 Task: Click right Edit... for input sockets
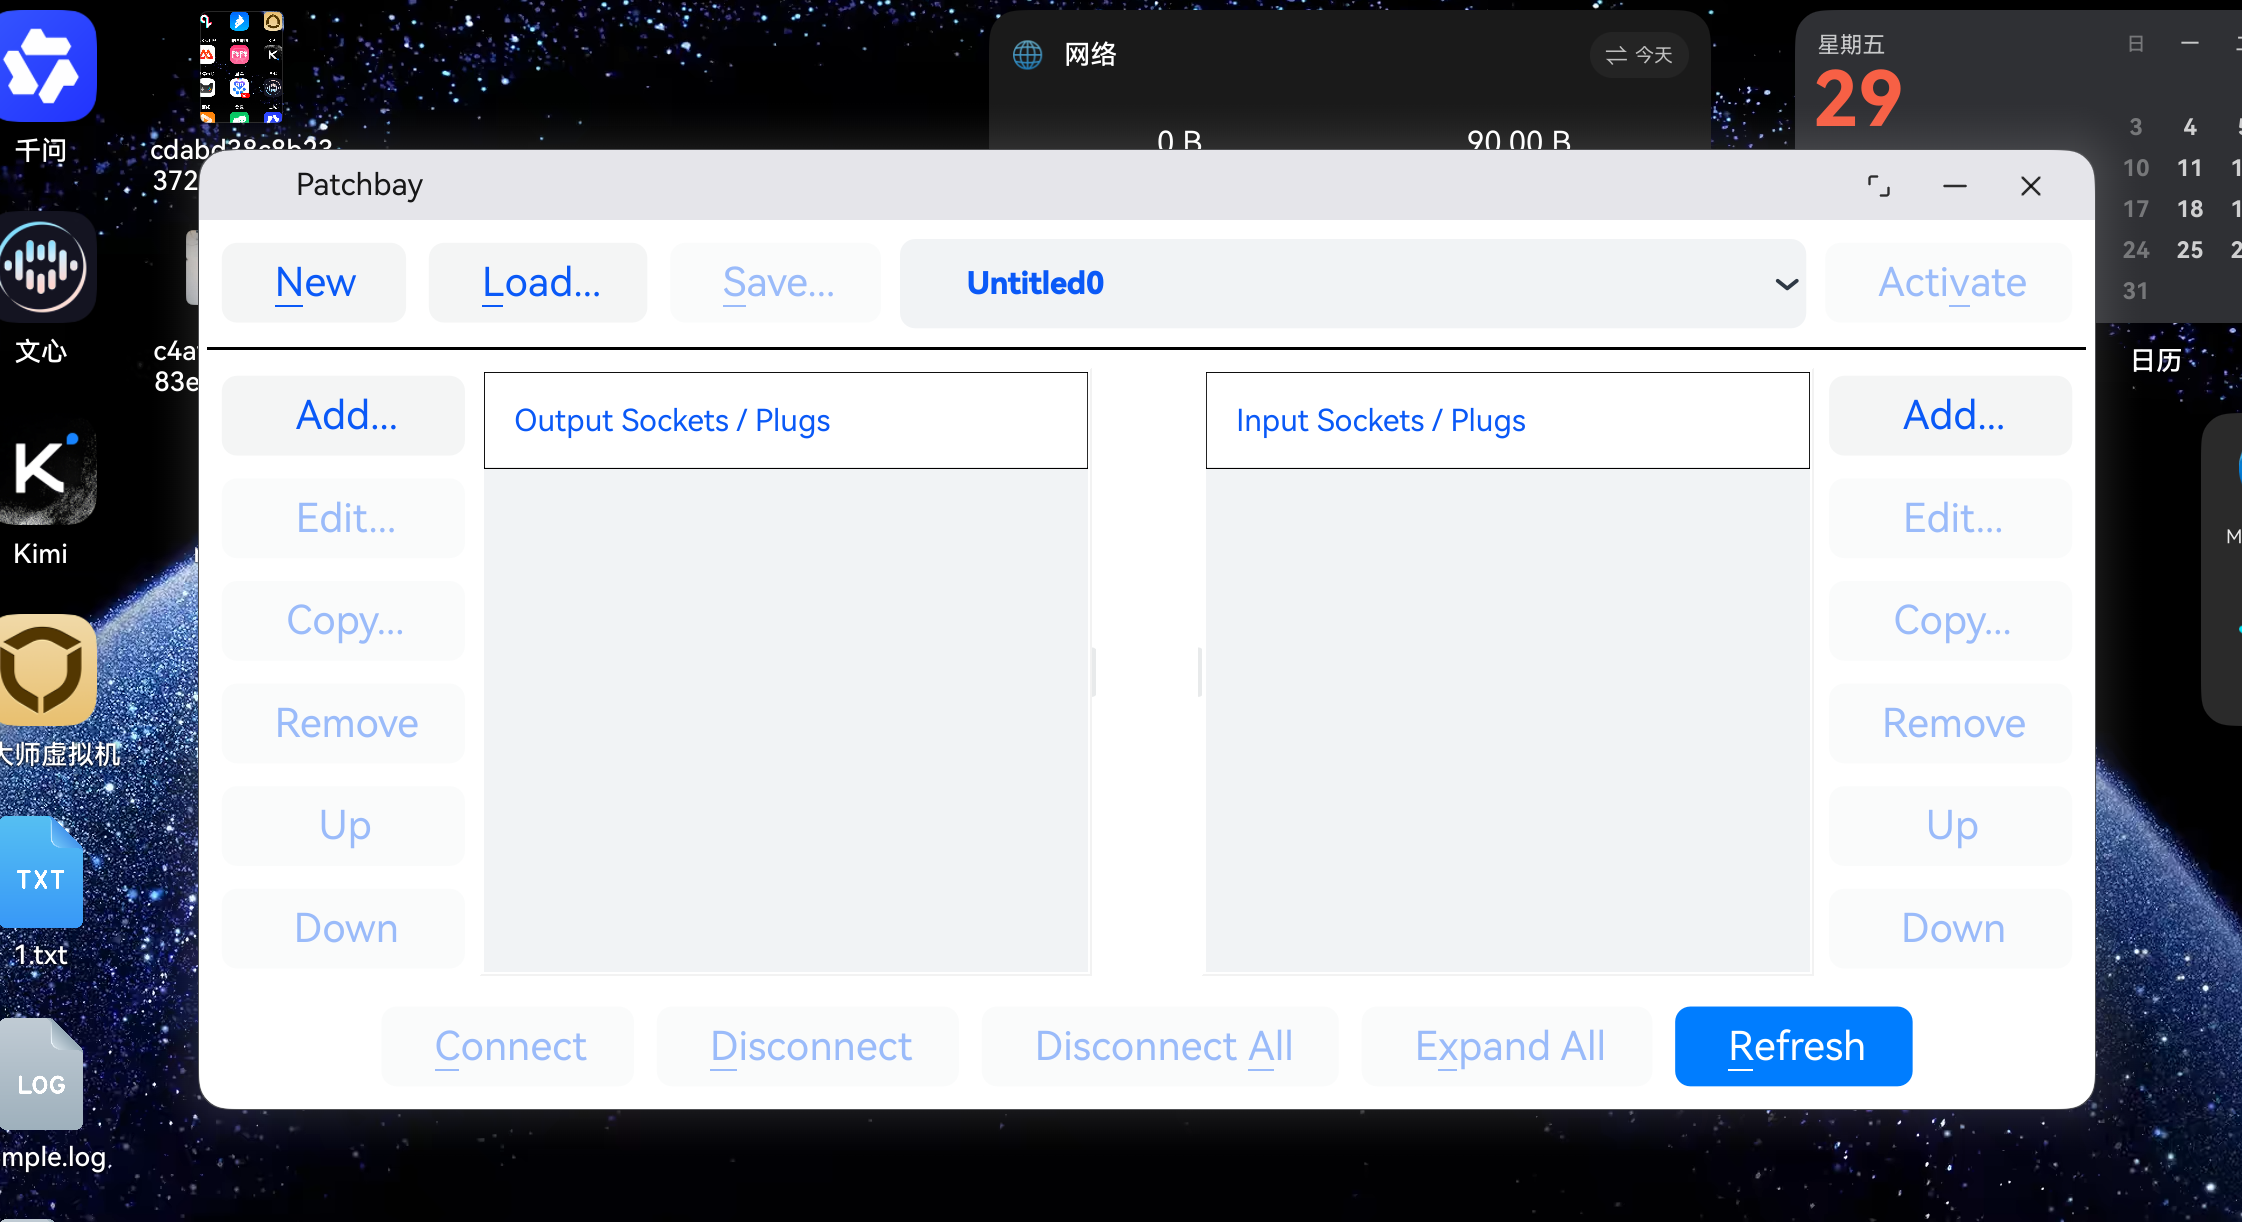pos(1951,518)
